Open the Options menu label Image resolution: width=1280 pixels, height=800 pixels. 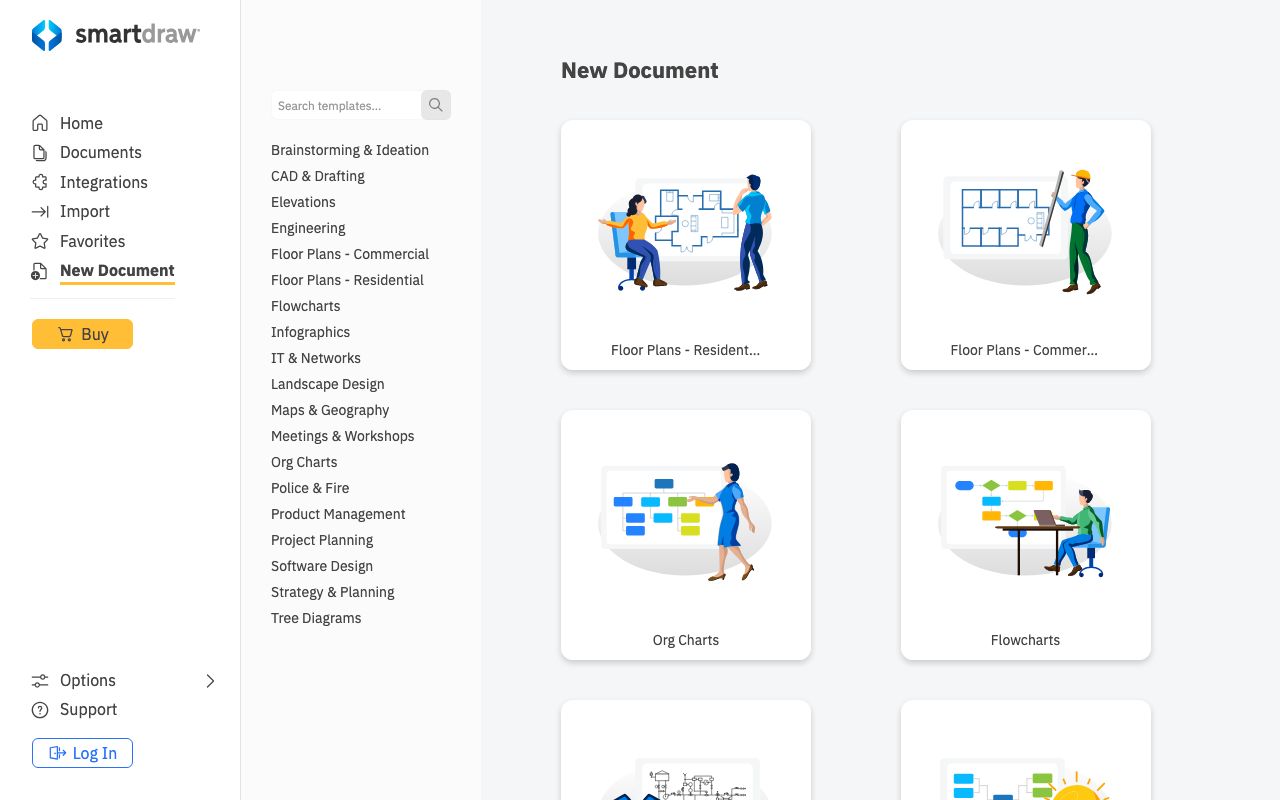[x=88, y=680]
